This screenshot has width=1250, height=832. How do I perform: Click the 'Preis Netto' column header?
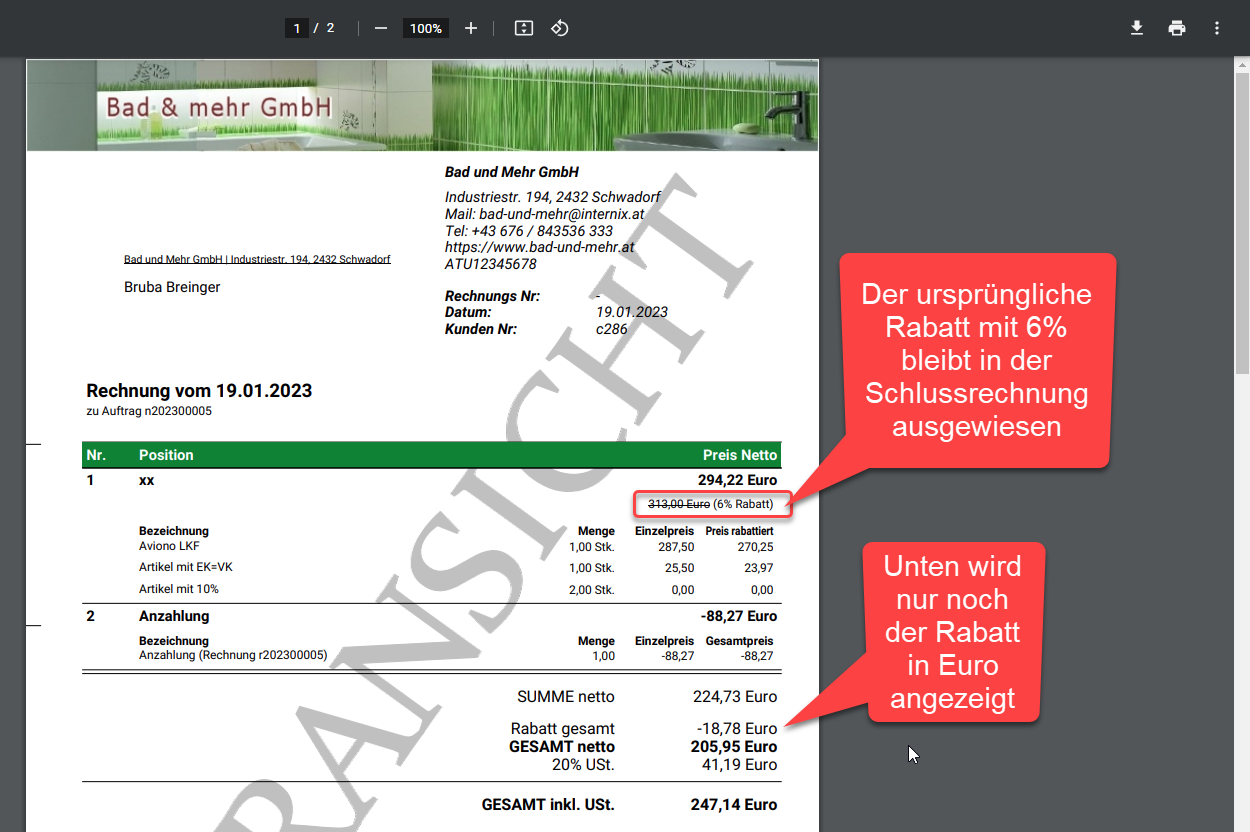coord(740,455)
